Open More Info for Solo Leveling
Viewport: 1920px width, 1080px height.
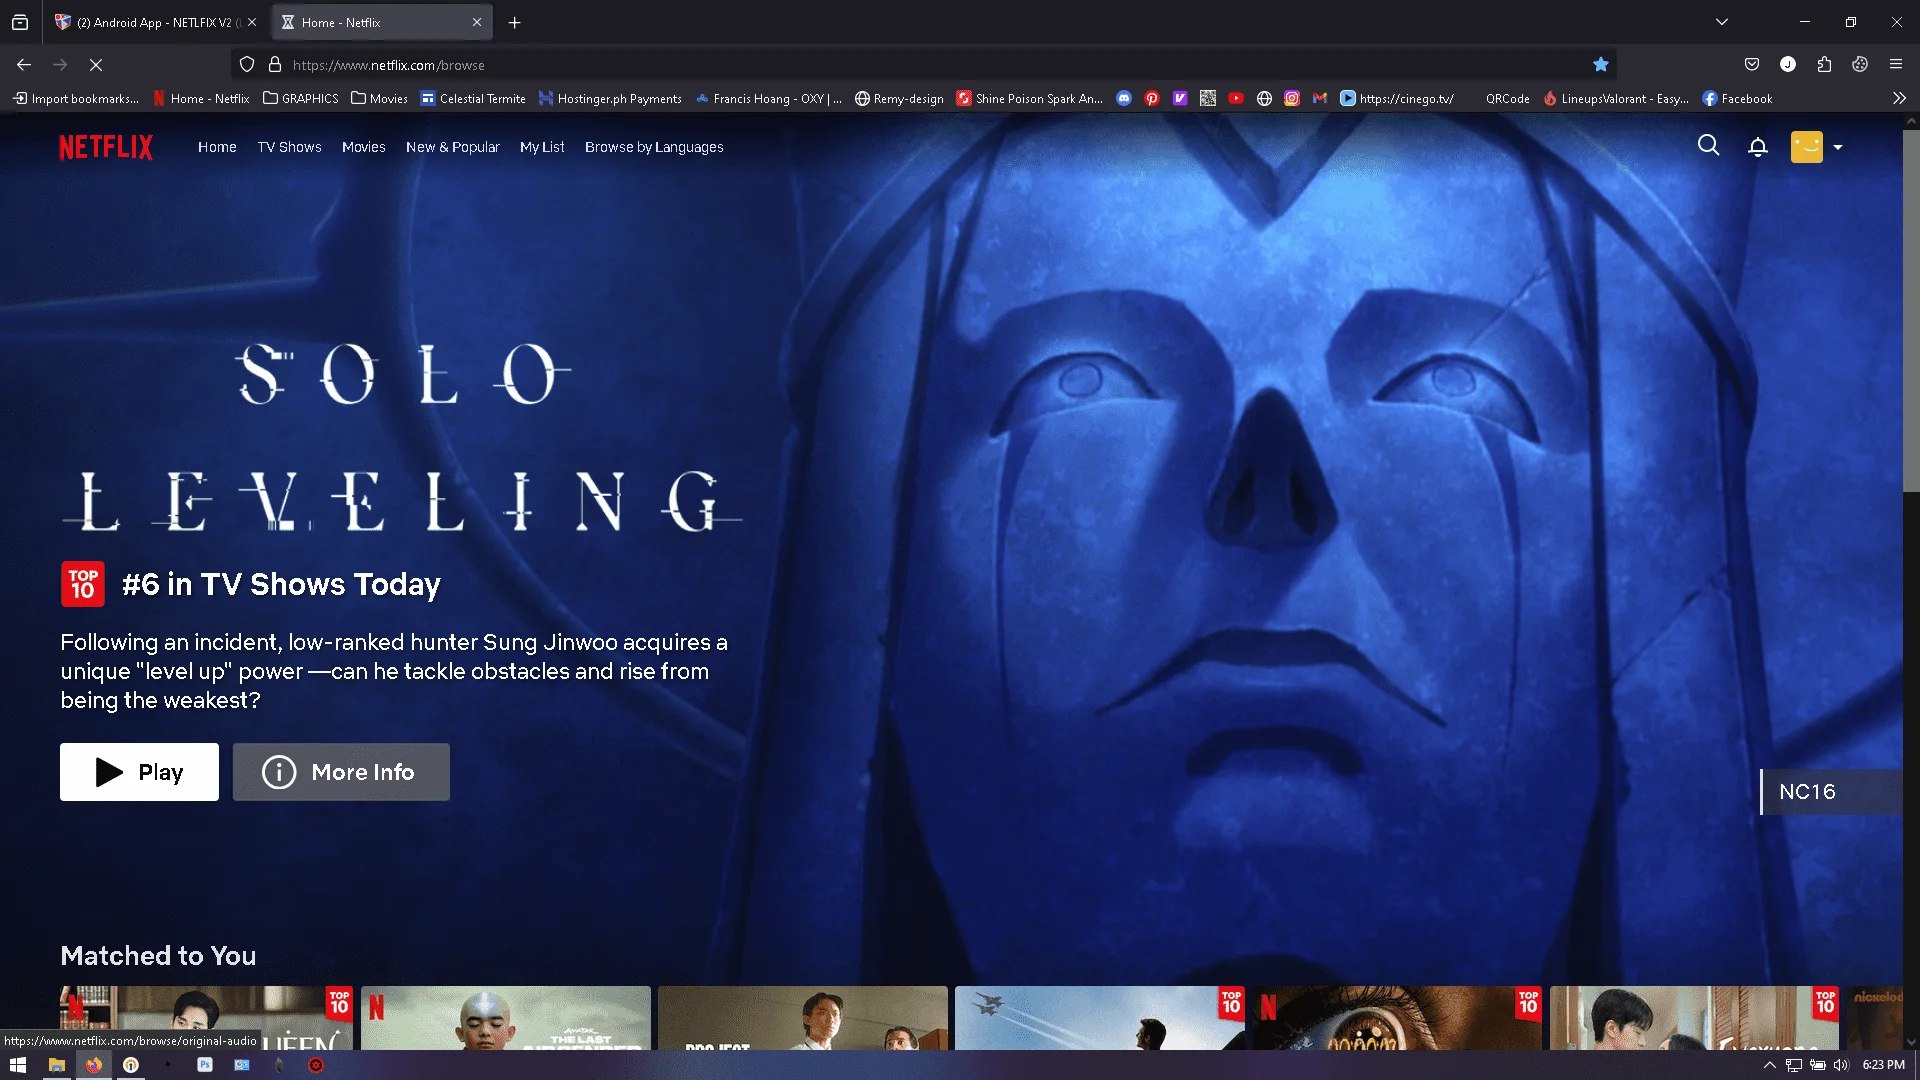click(x=341, y=772)
